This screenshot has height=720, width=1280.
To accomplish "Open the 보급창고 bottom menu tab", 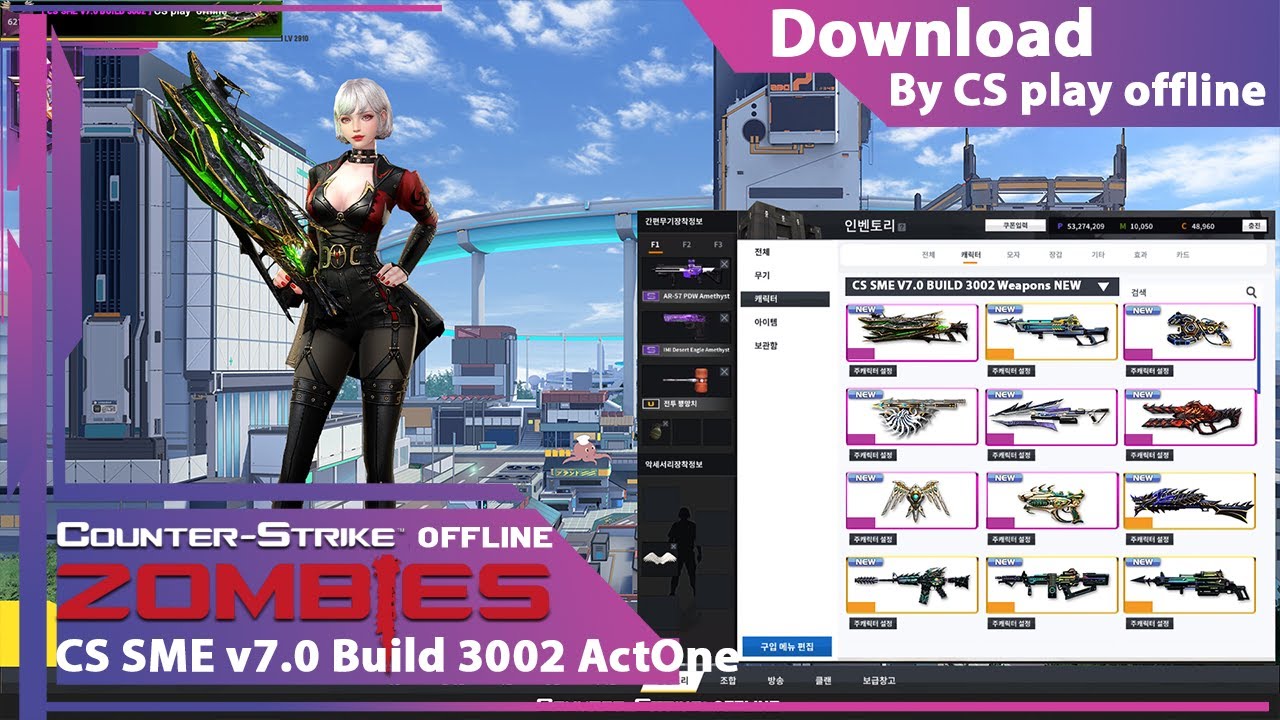I will 878,681.
